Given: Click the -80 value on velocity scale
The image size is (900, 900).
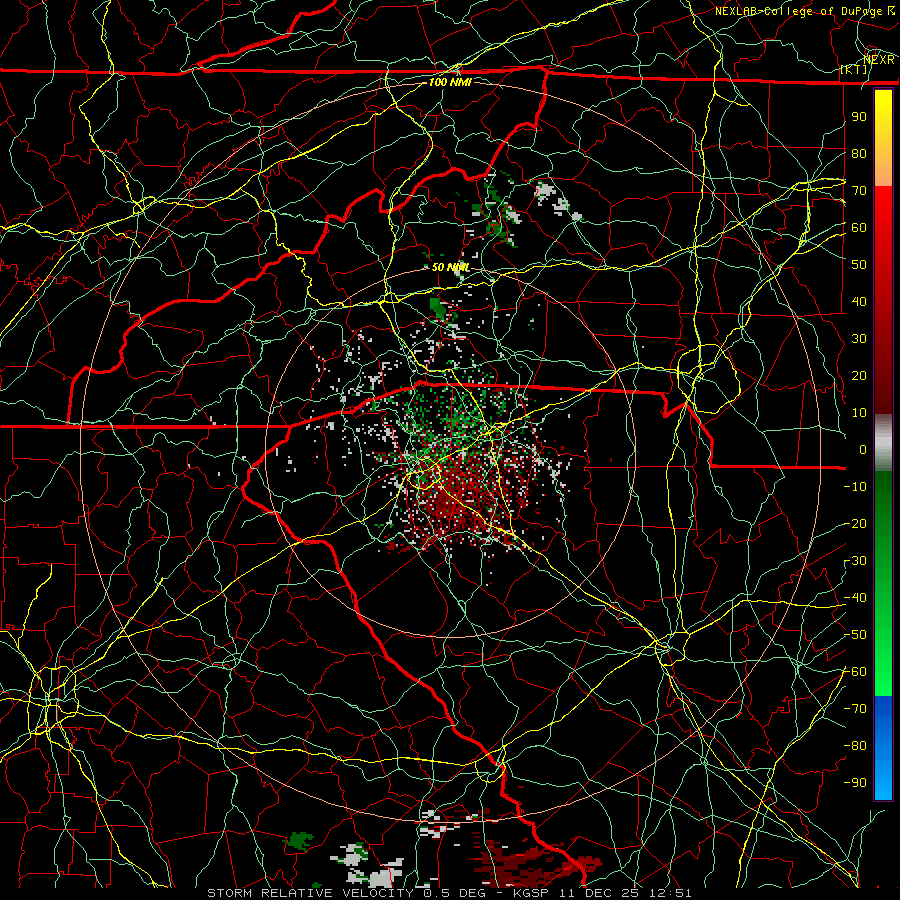Looking at the screenshot, I should click(855, 746).
